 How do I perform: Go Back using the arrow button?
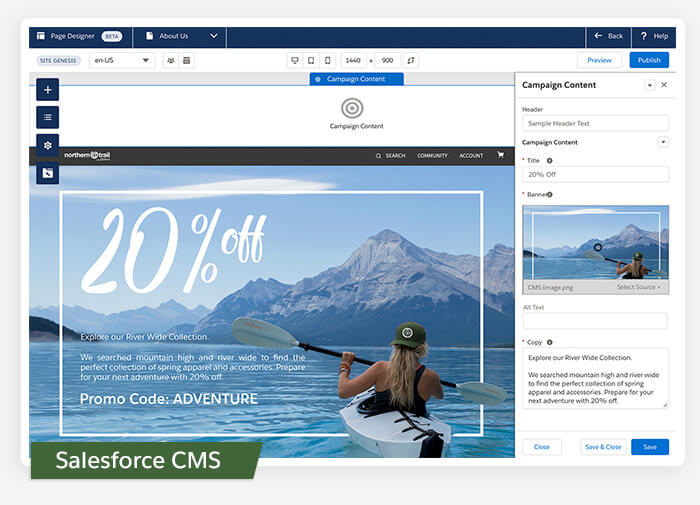[608, 36]
